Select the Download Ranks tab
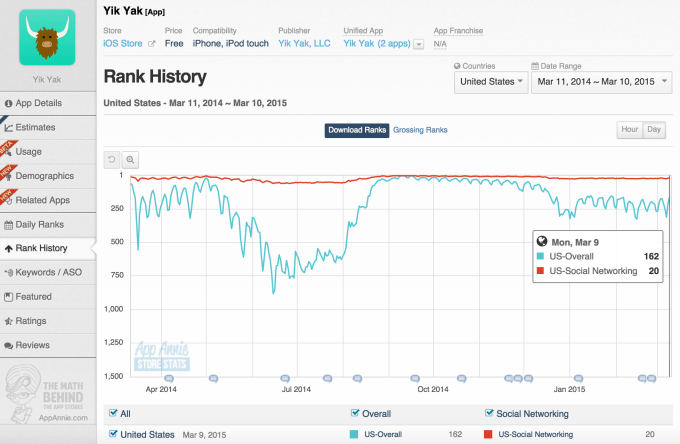The width and height of the screenshot is (680, 444). (x=357, y=130)
